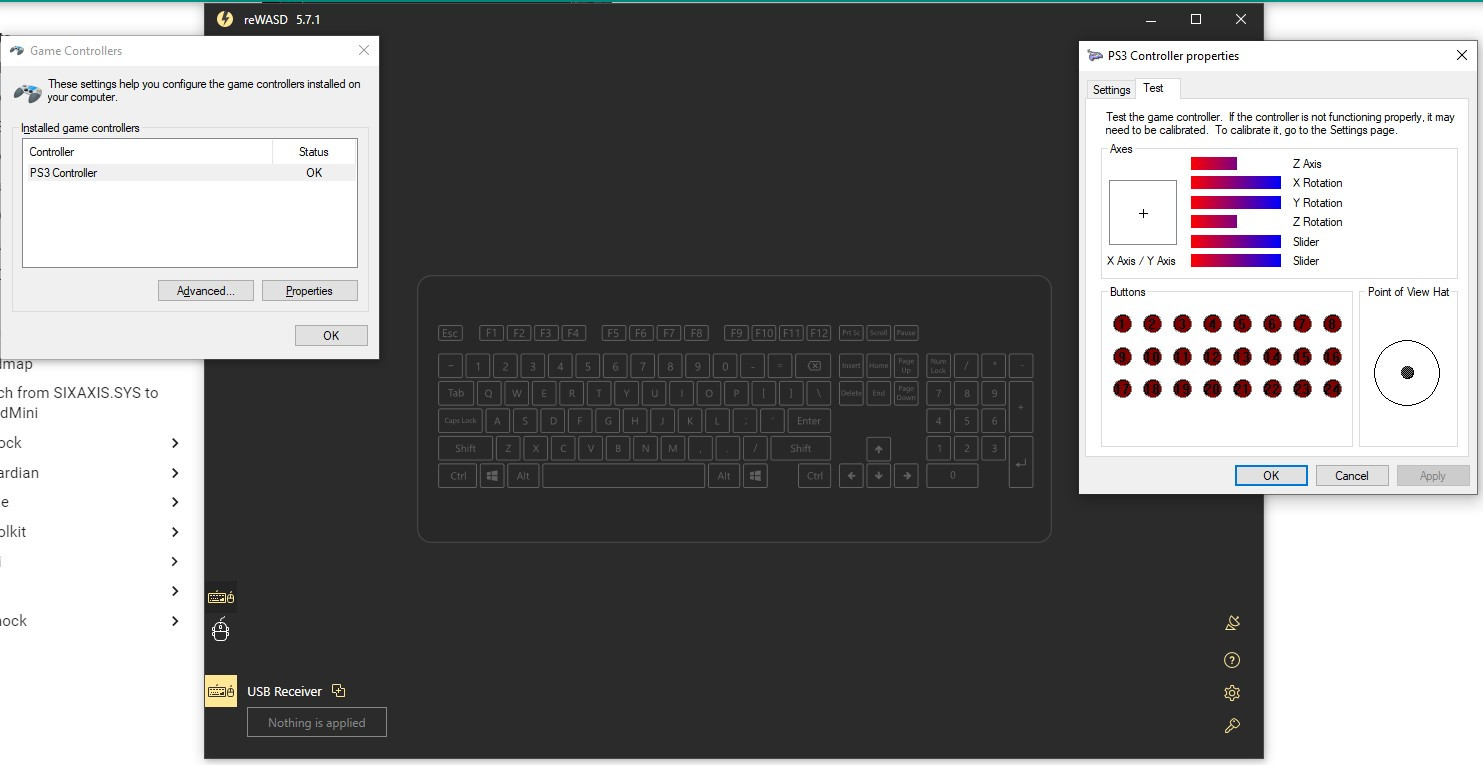Expand the sidebar row ending in 'olkit'

click(175, 532)
